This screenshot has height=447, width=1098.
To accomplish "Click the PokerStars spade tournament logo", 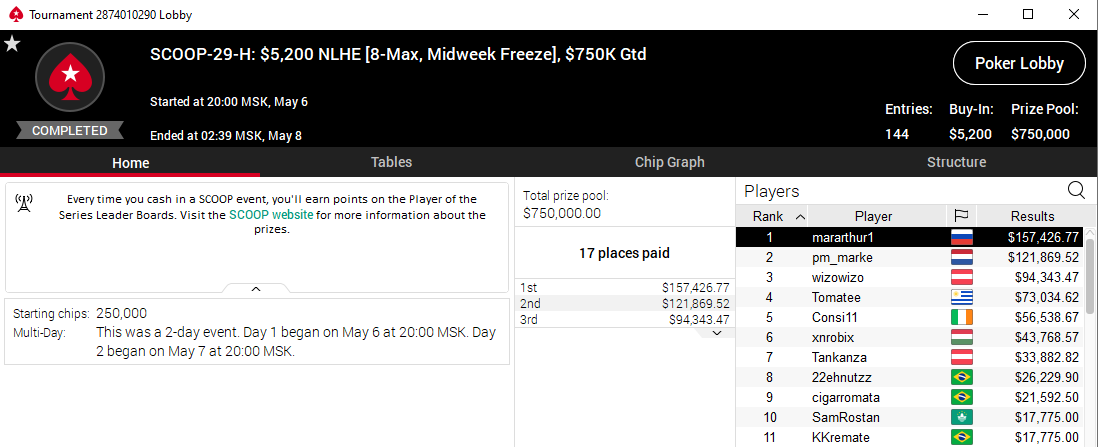I will point(70,78).
